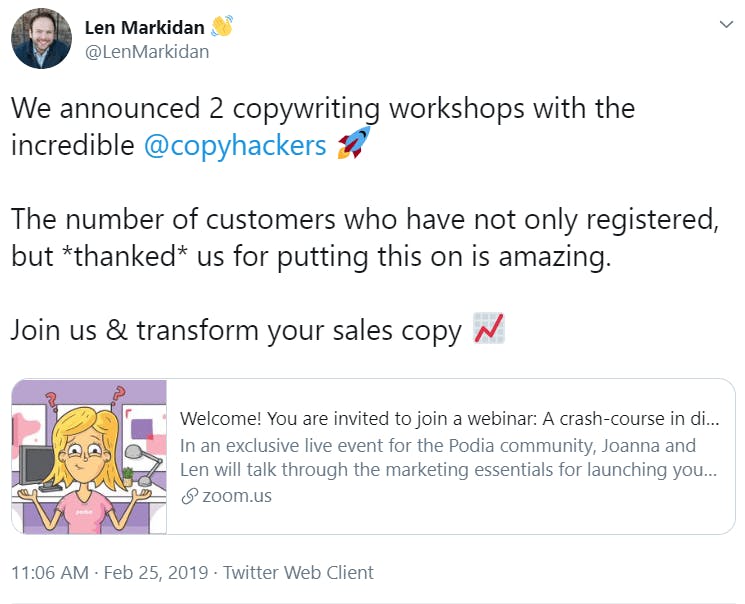
Task: Open the Len Markidan display name
Action: pyautogui.click(x=144, y=28)
